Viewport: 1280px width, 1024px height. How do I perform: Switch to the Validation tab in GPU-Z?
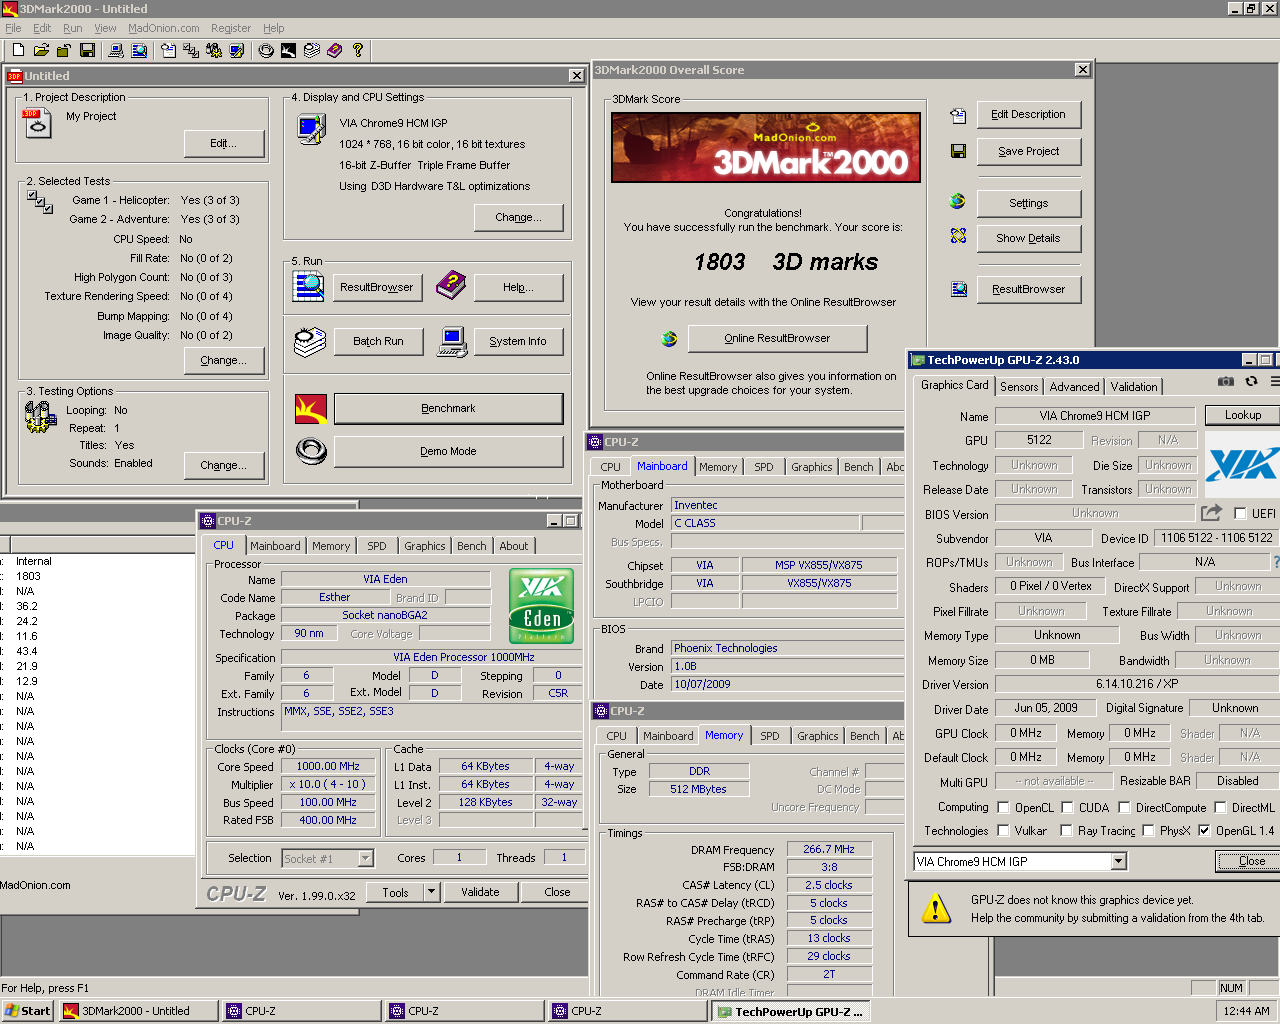[x=1134, y=387]
